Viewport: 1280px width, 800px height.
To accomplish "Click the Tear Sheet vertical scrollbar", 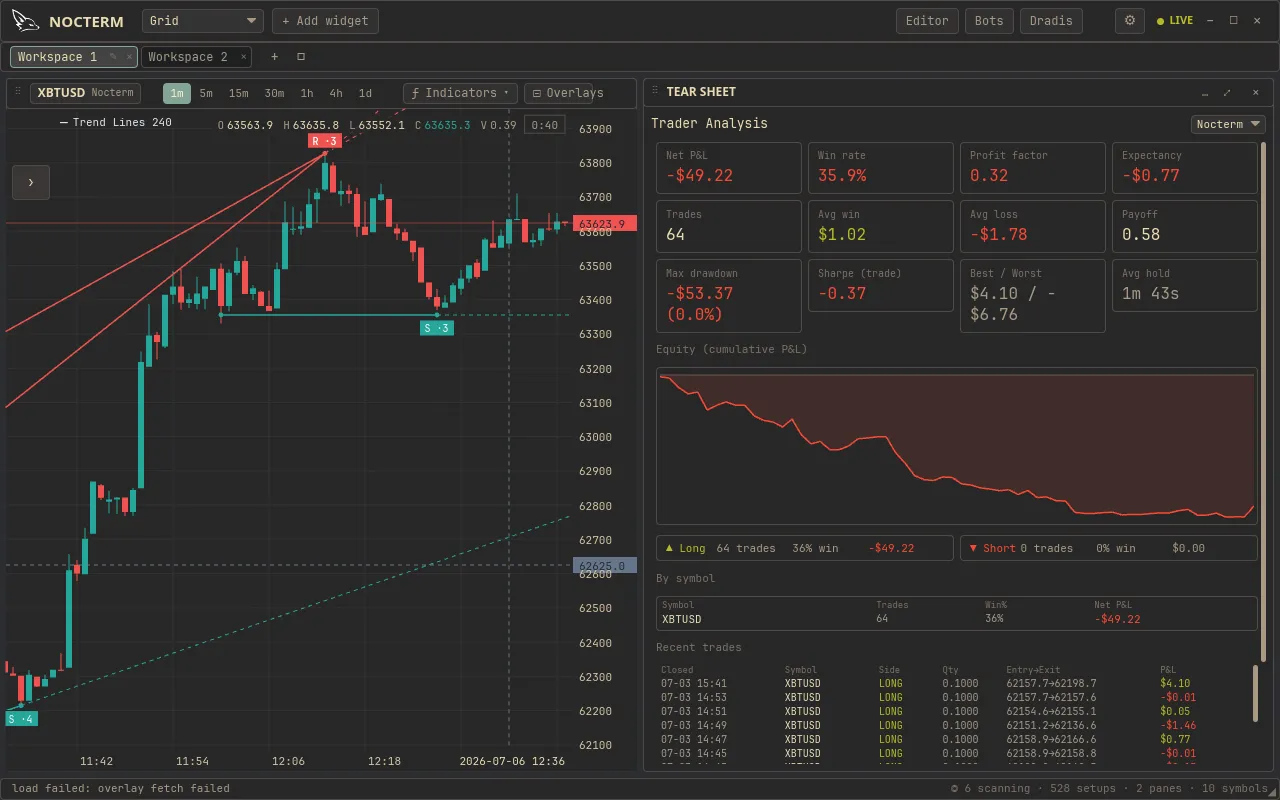I will (x=1262, y=400).
